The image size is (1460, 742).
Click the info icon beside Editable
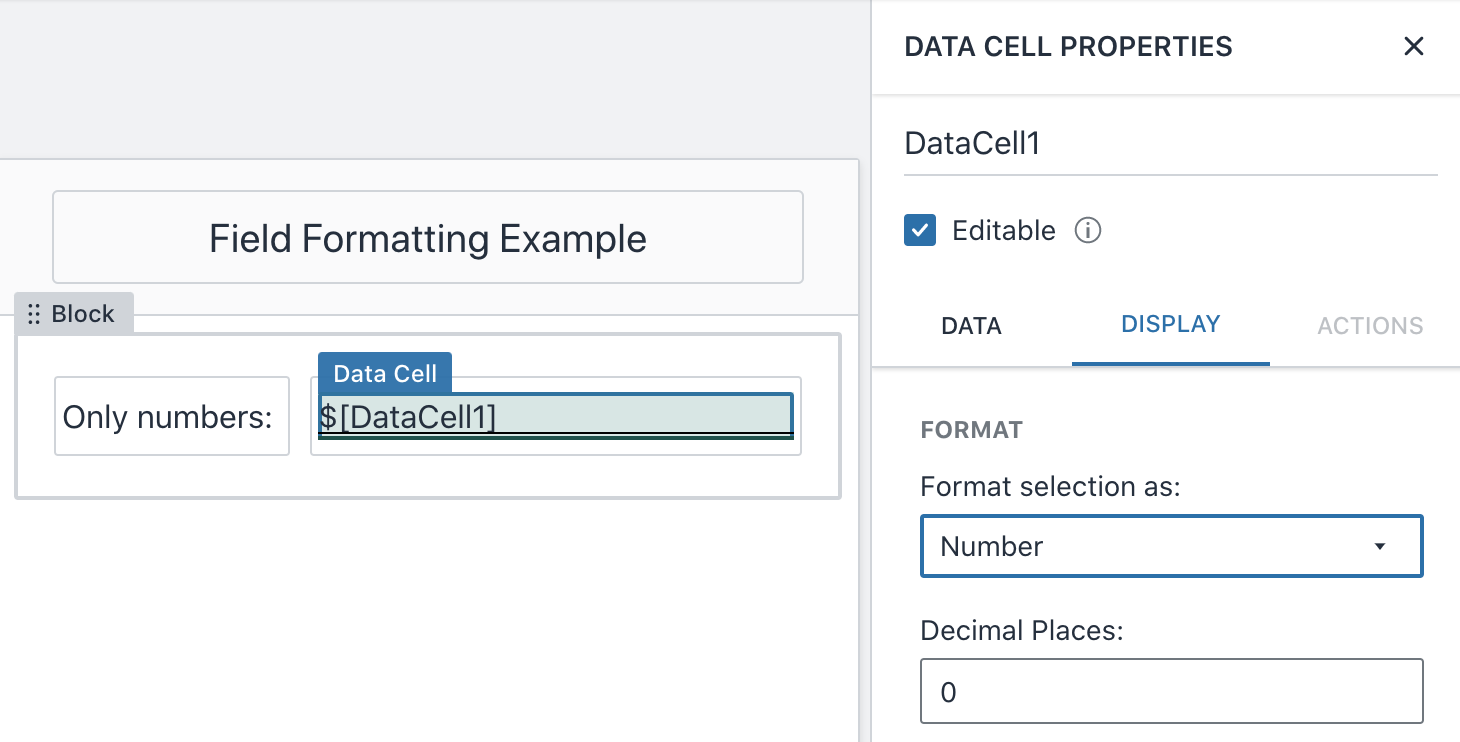coord(1089,231)
